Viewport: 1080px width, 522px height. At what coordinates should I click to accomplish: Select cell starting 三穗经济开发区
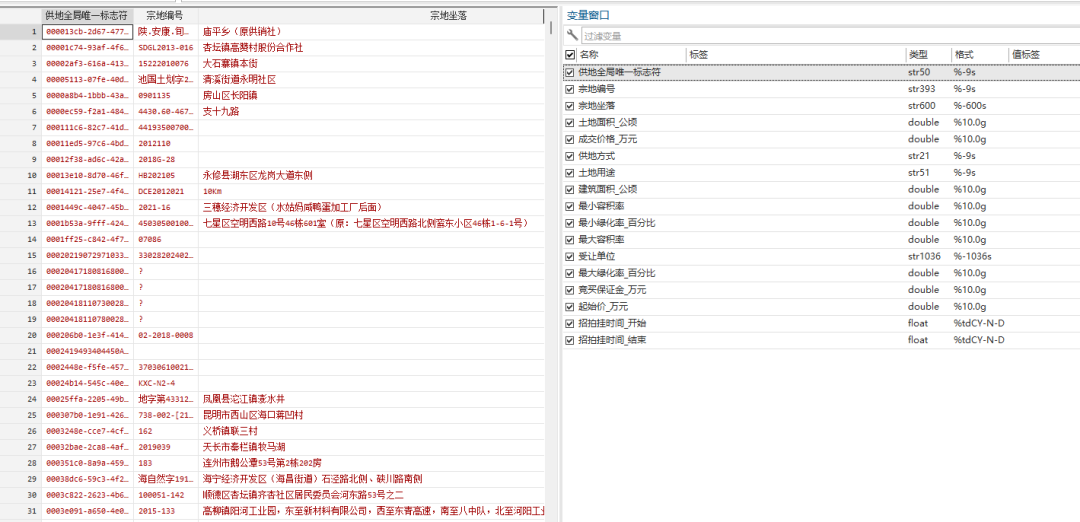pos(372,207)
